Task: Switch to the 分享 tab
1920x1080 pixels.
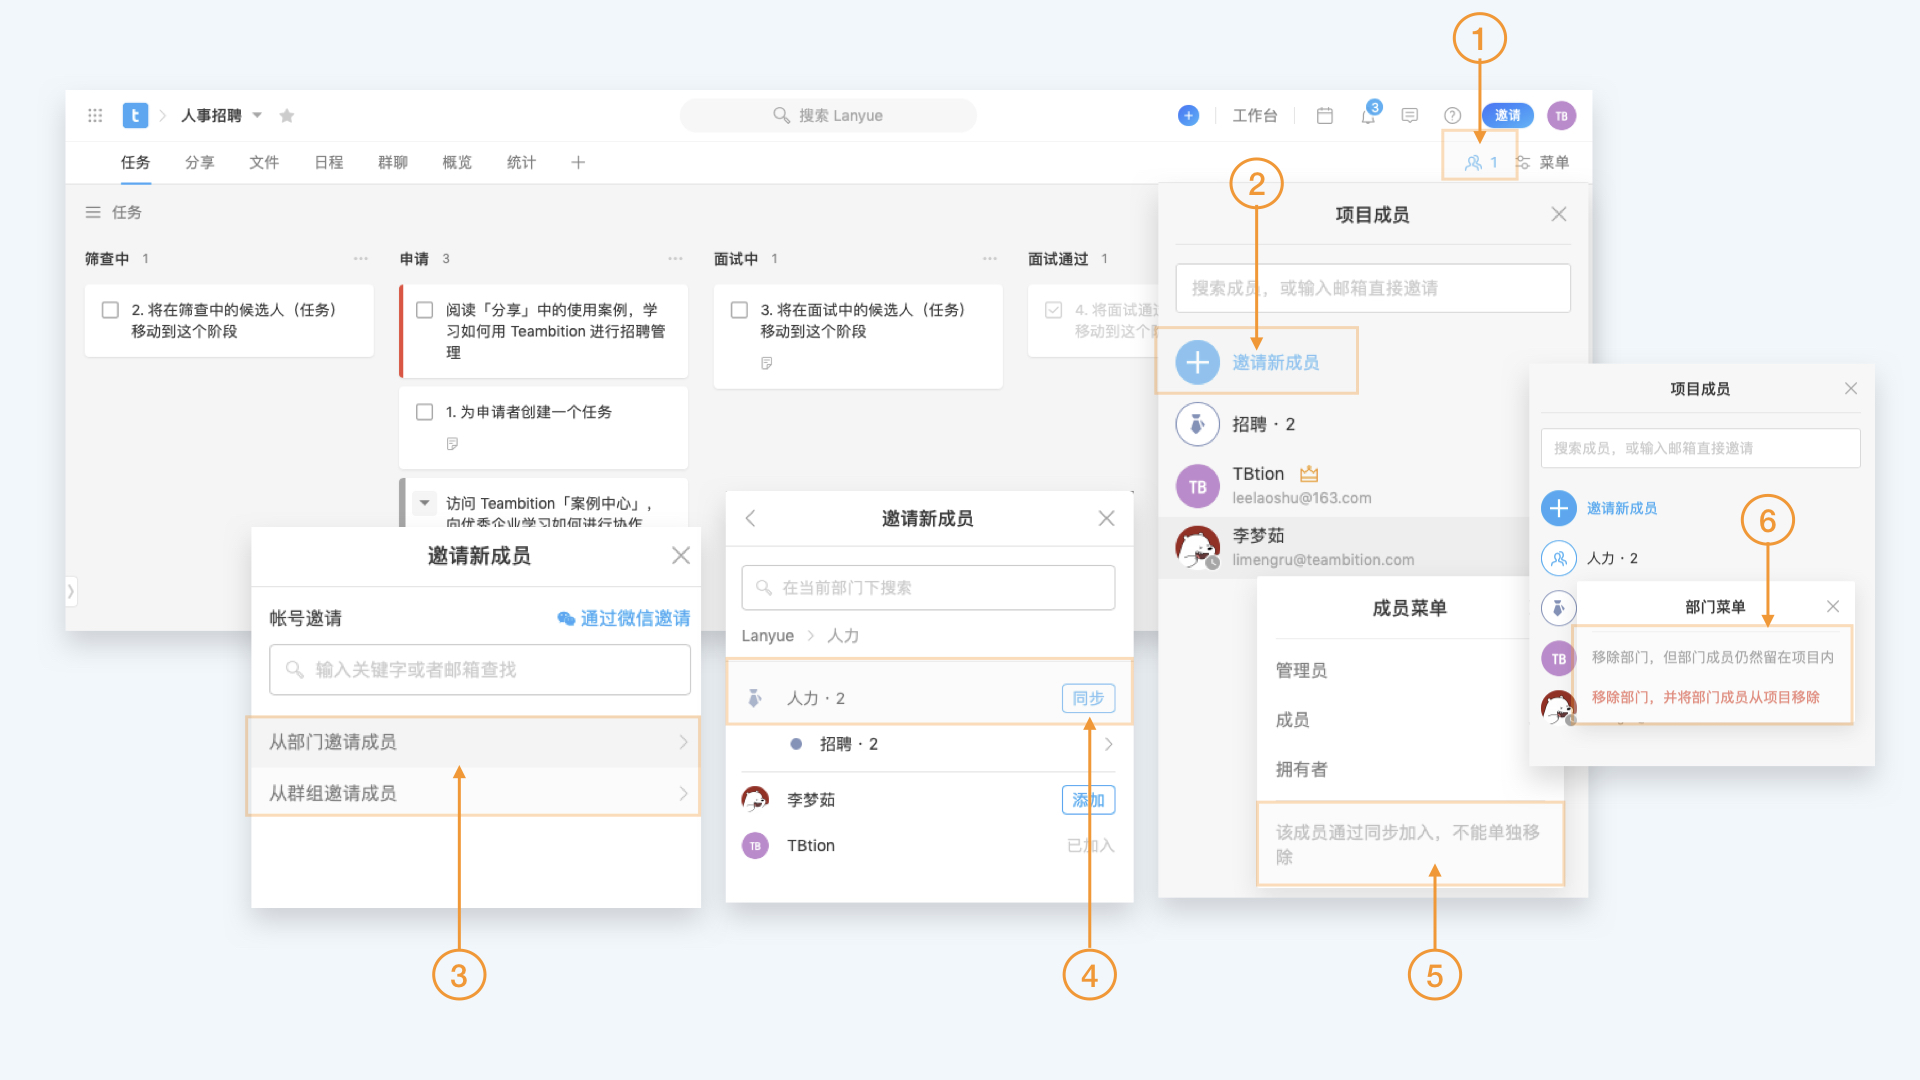Action: (200, 163)
